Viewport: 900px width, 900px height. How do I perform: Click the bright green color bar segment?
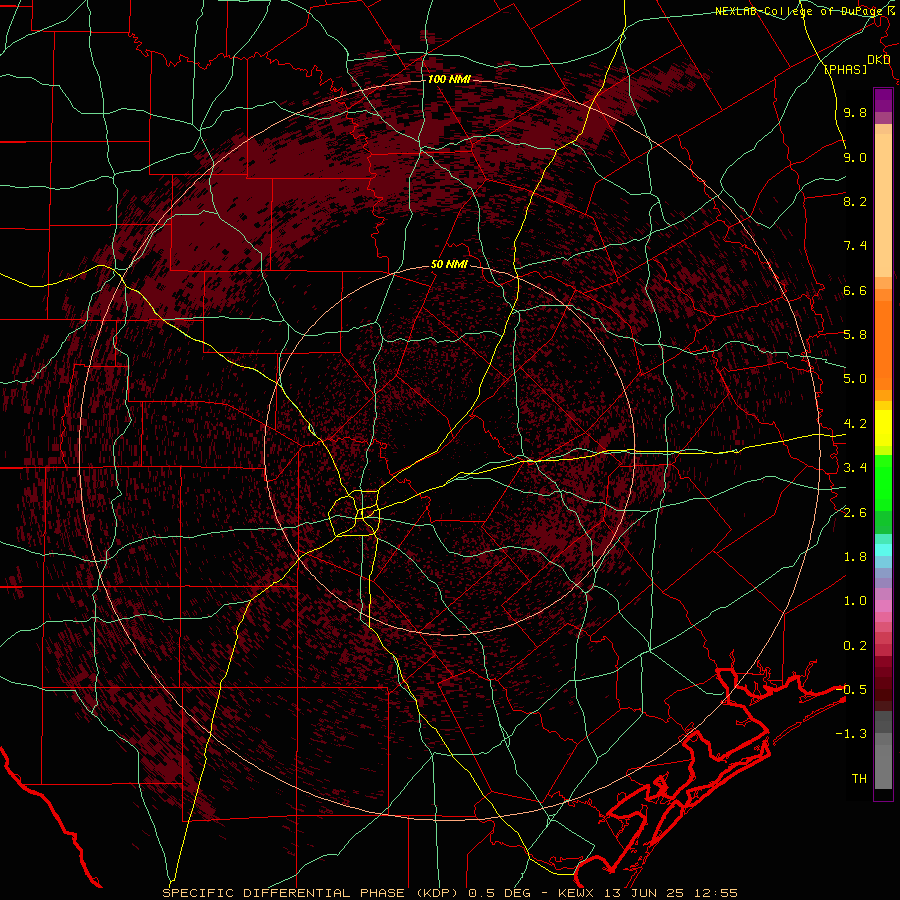[x=883, y=482]
